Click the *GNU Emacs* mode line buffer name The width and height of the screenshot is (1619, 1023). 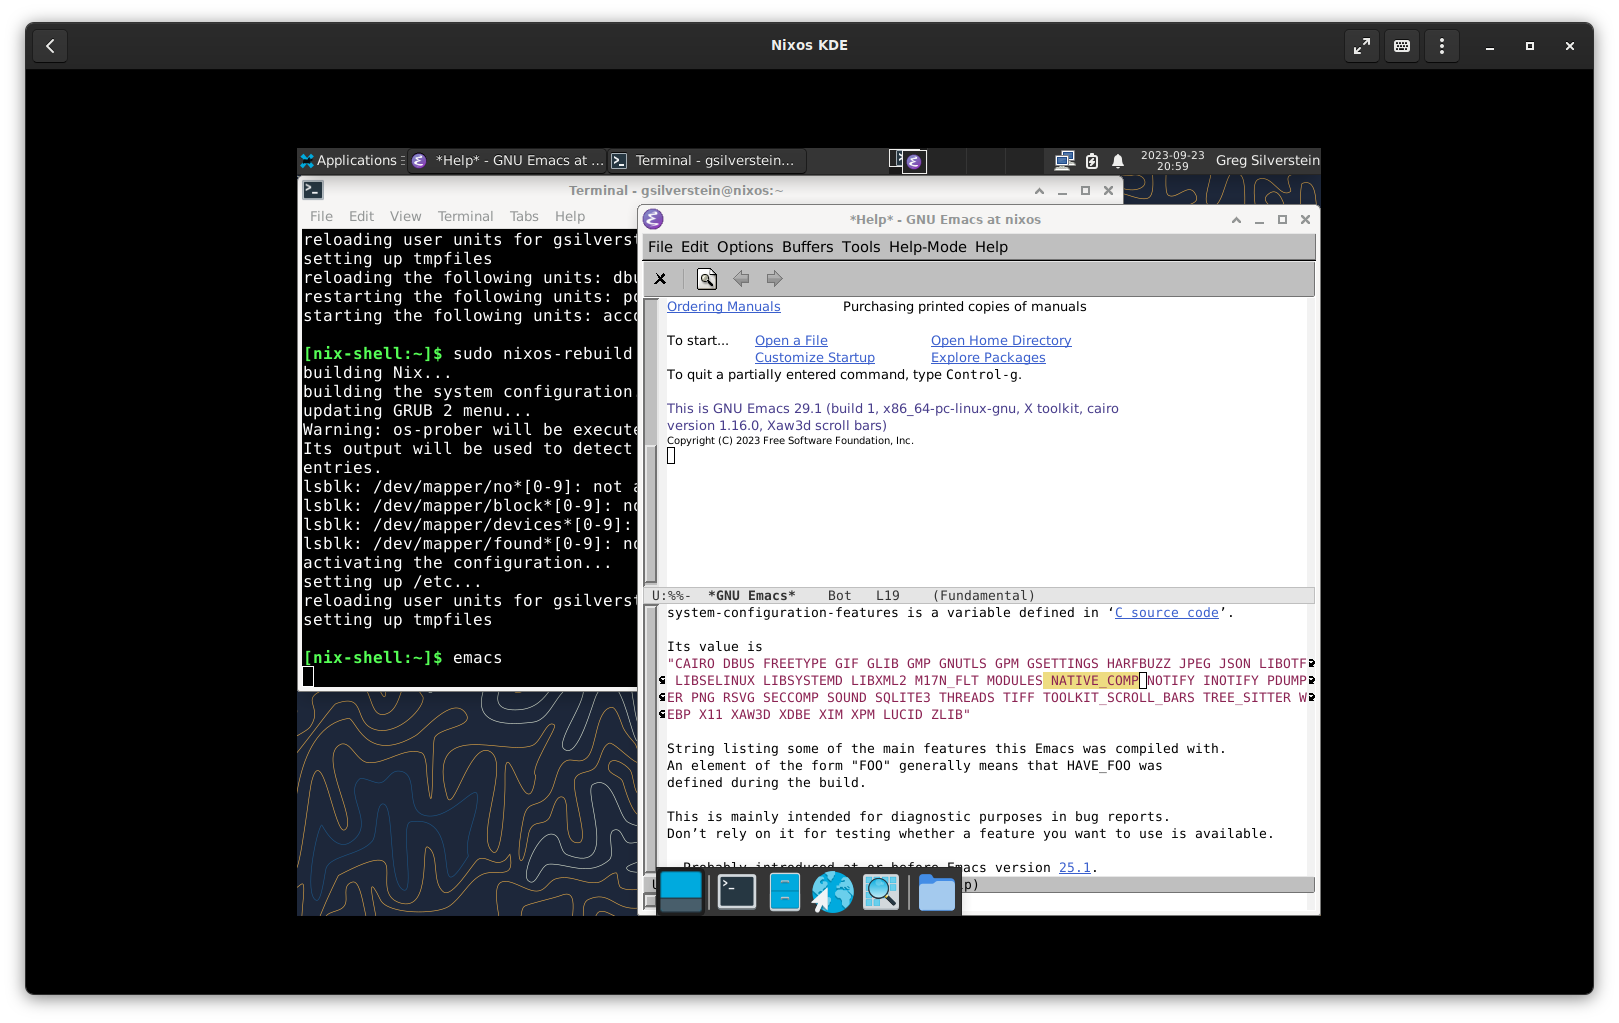tap(752, 596)
